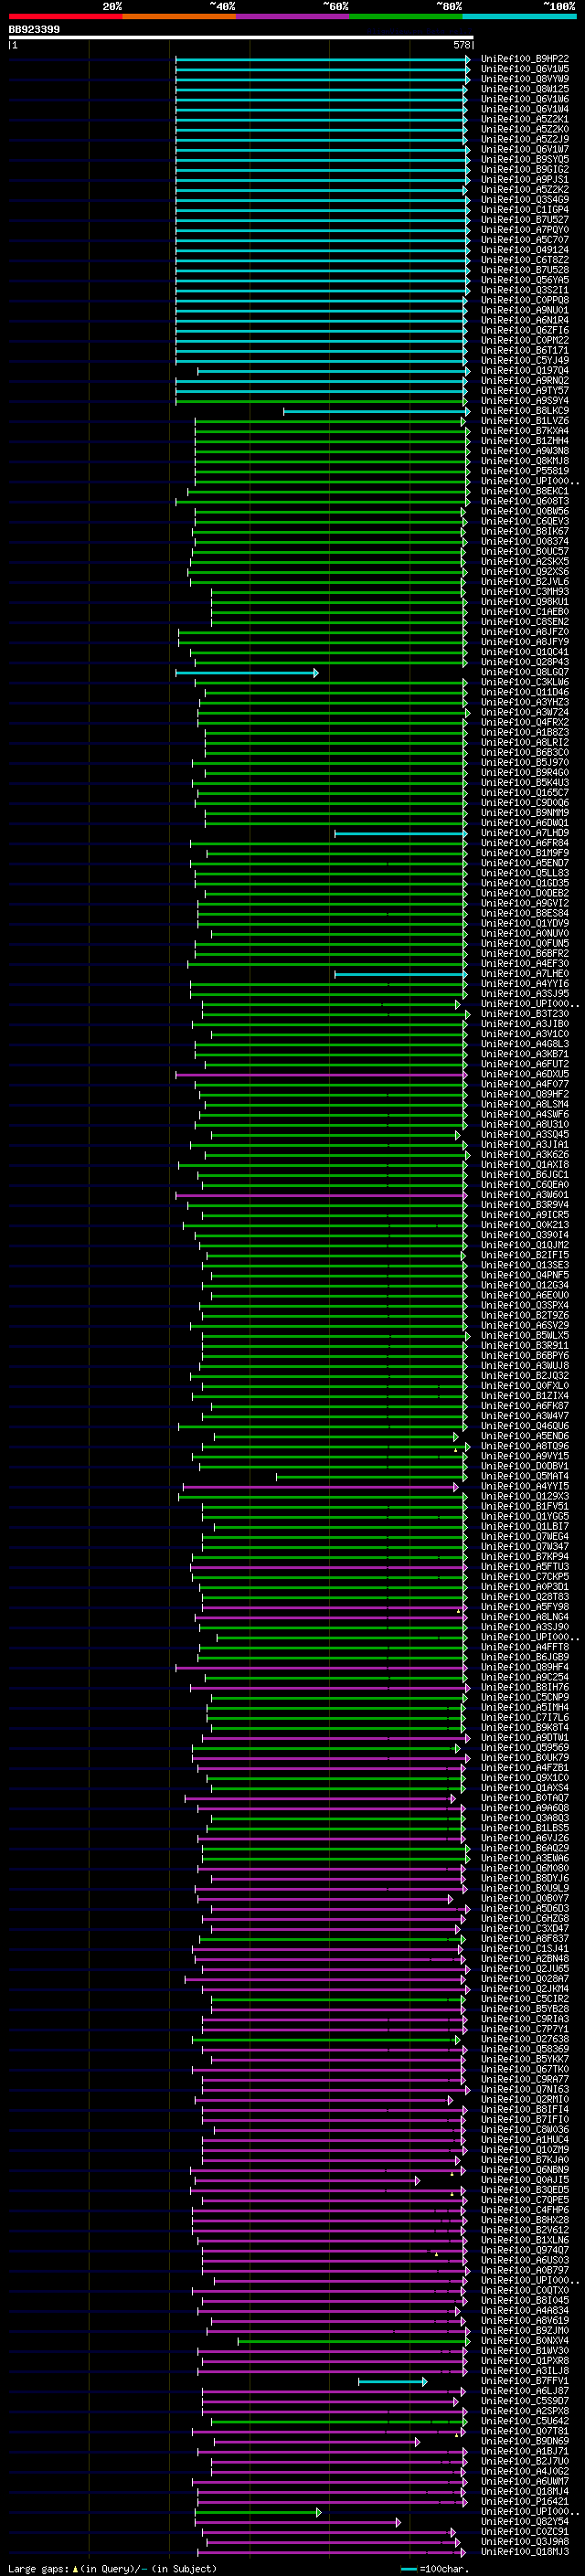This screenshot has height=2576, width=585.
Task: Open hit UniRef100_B9HP22
Action: (525, 59)
